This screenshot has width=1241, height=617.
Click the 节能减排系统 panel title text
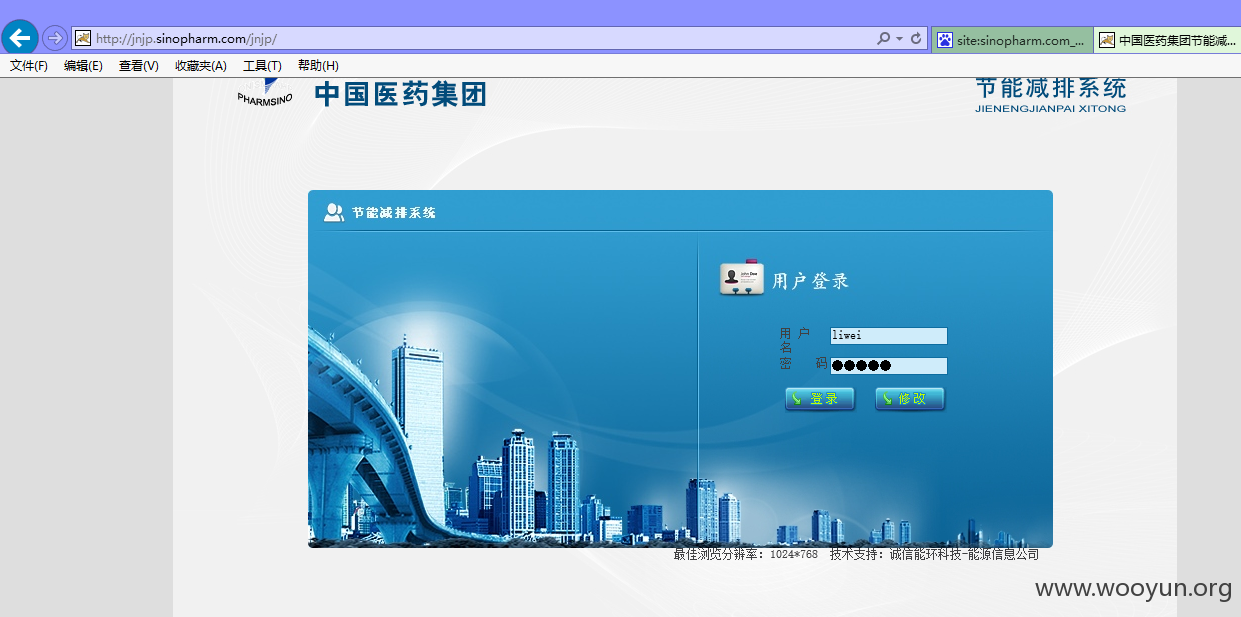coord(394,213)
